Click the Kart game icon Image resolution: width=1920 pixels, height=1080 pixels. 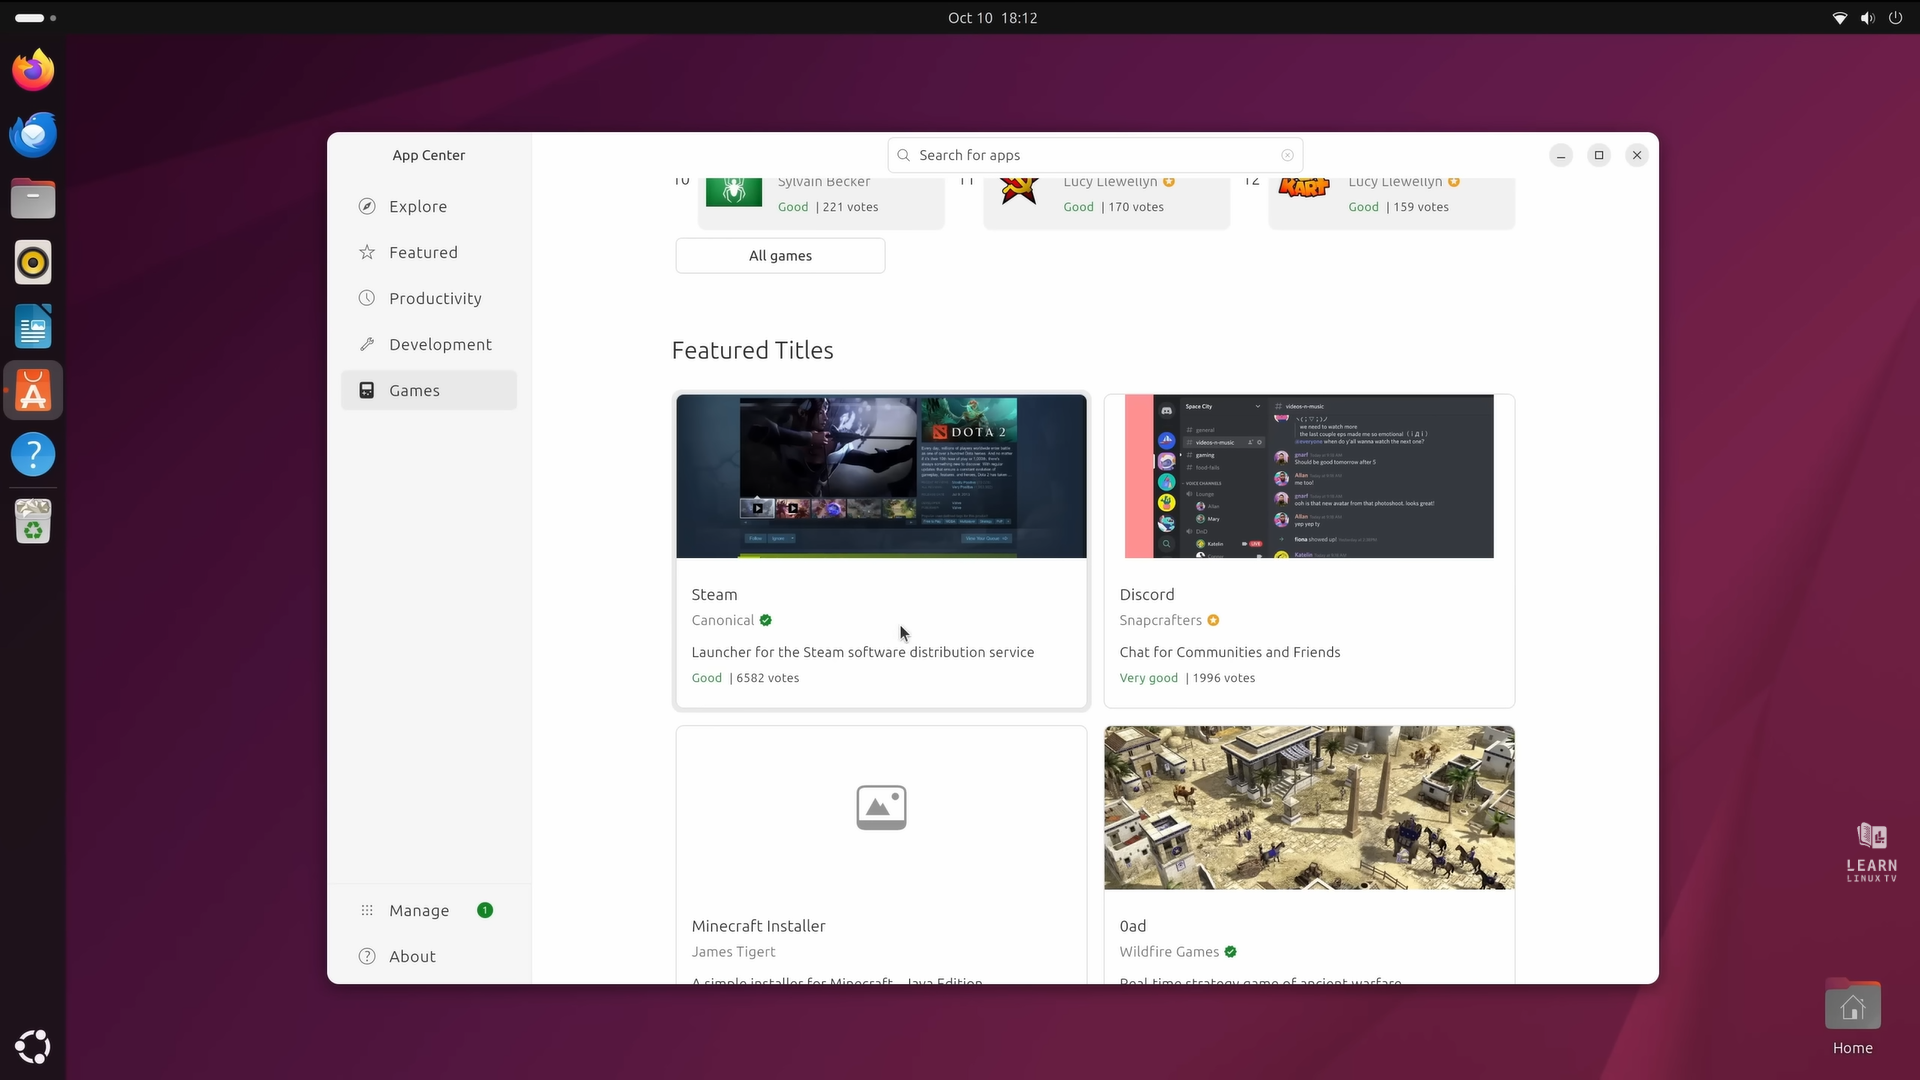[x=1304, y=188]
